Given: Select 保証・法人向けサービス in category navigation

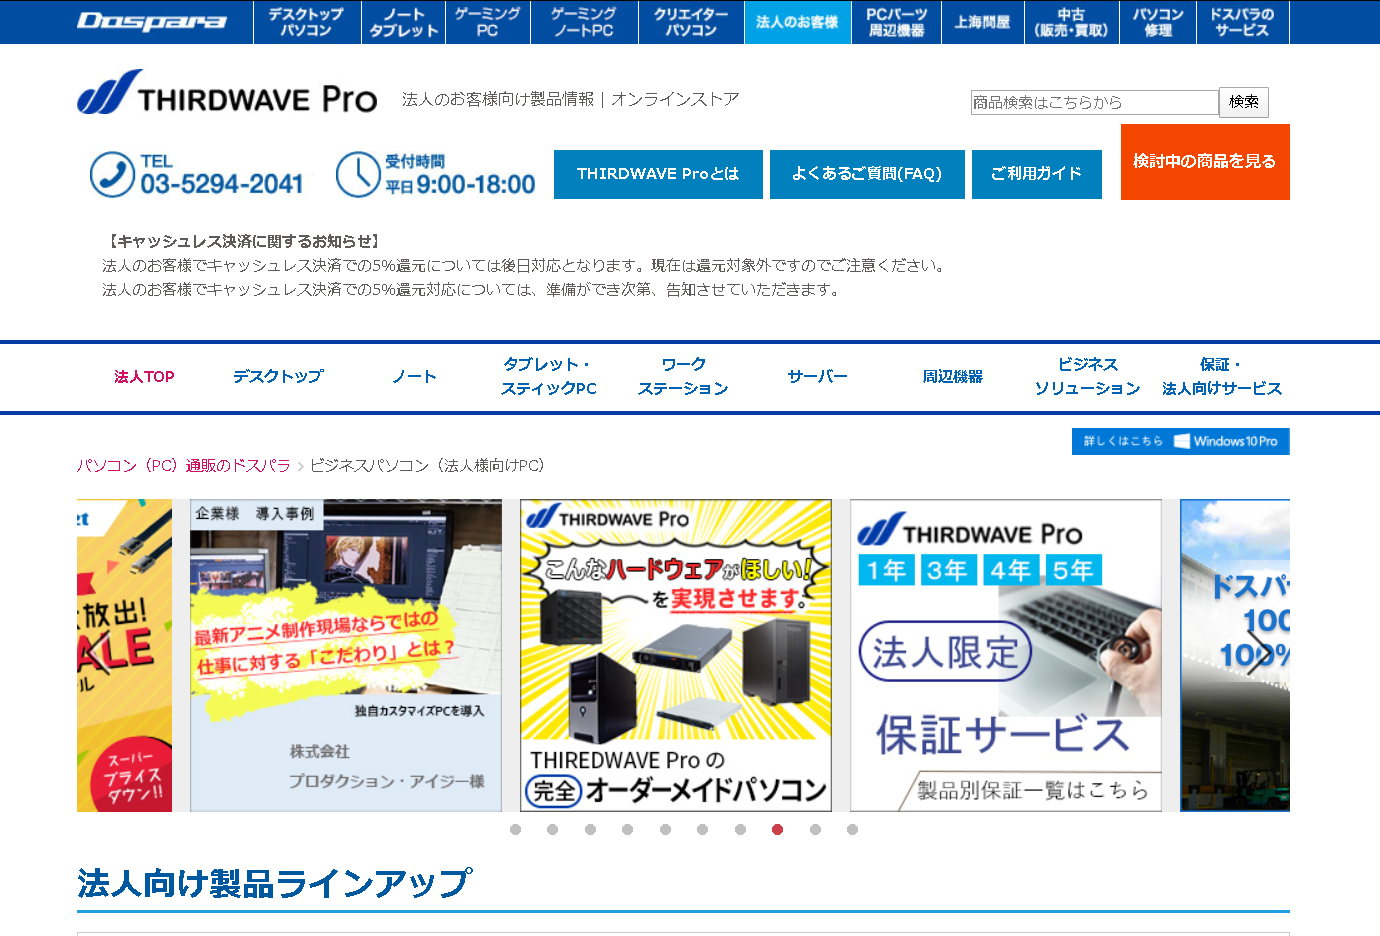Looking at the screenshot, I should point(1221,377).
